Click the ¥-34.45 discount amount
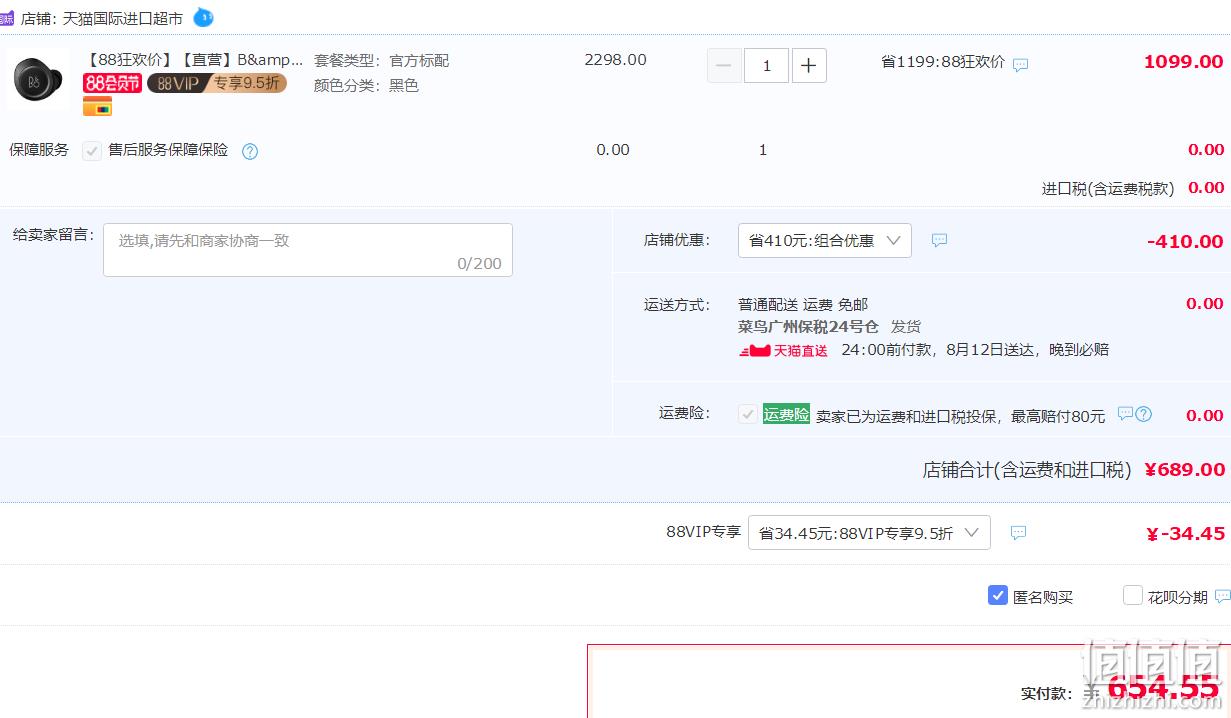The width and height of the screenshot is (1231, 718). click(1185, 534)
